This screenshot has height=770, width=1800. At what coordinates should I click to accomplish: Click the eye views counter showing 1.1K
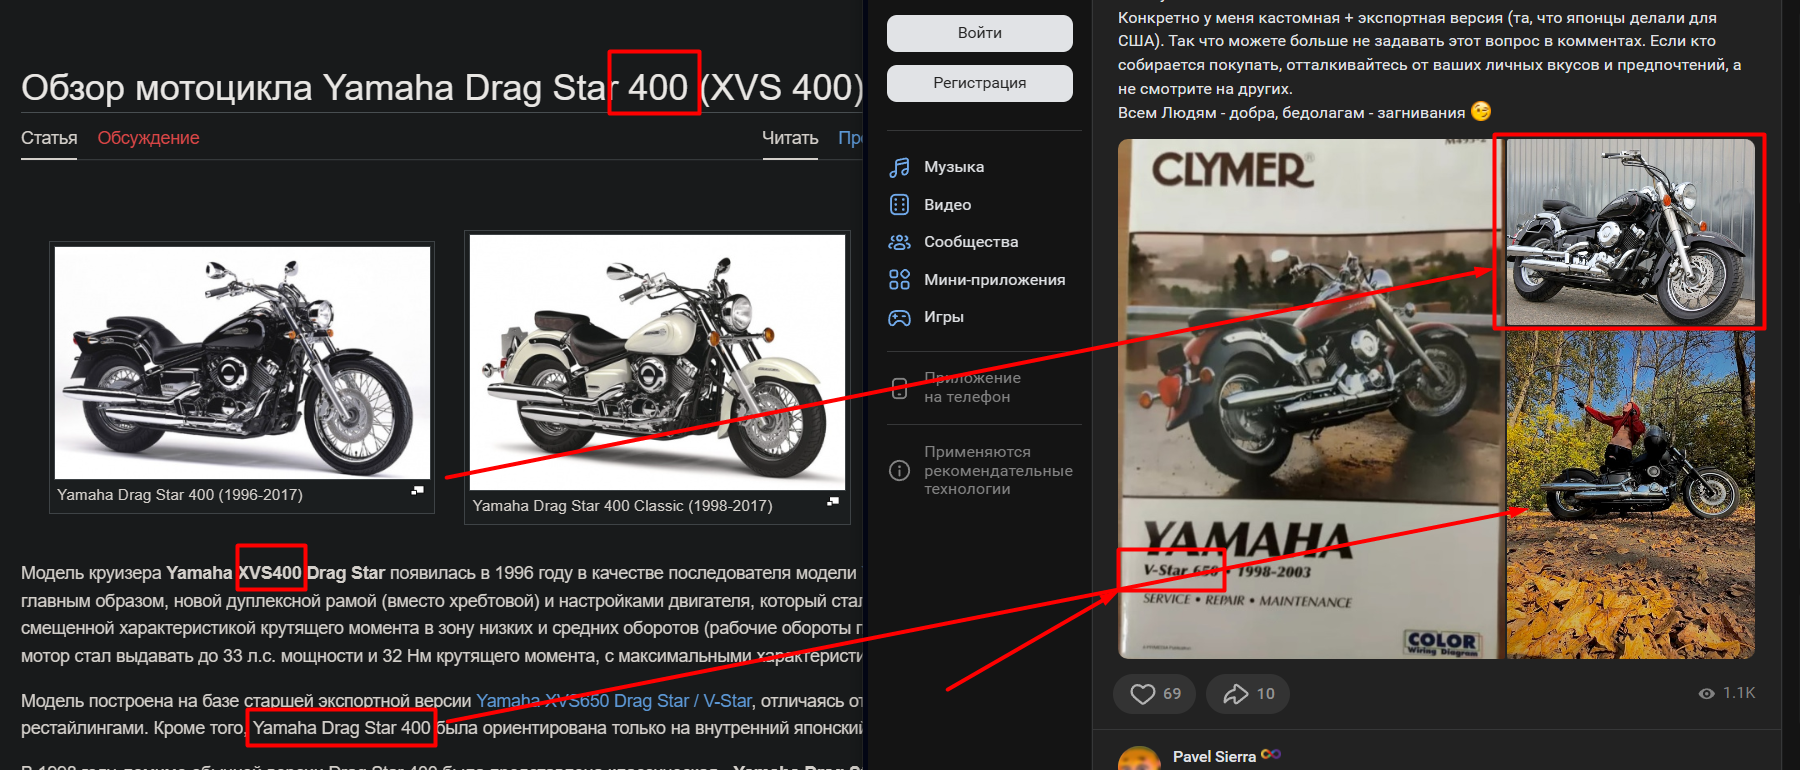[x=1726, y=693]
